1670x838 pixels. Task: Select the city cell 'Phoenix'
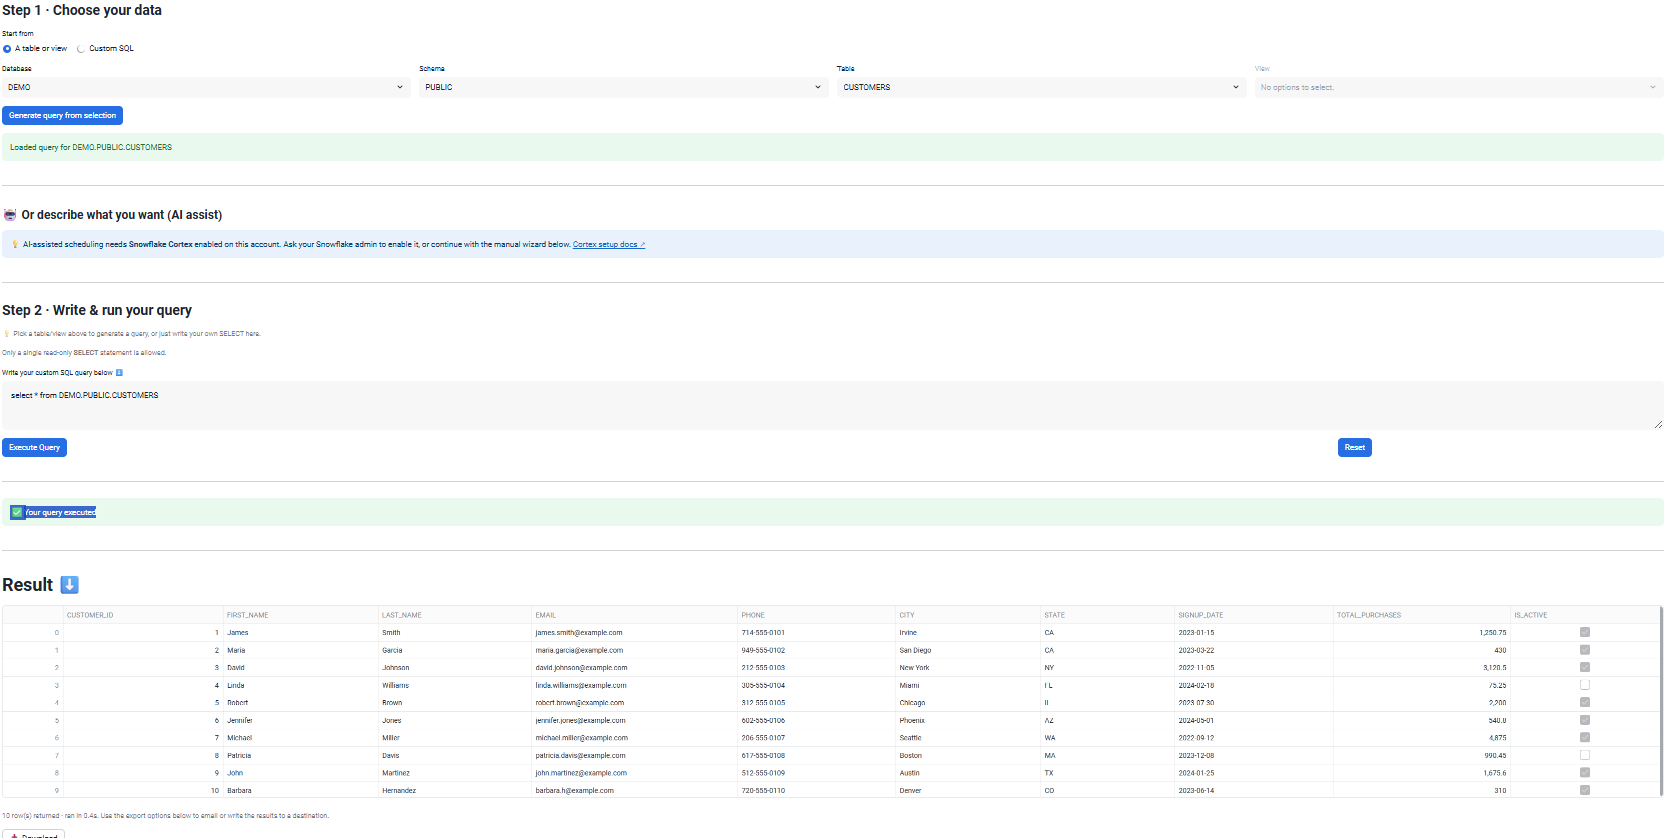968,720
